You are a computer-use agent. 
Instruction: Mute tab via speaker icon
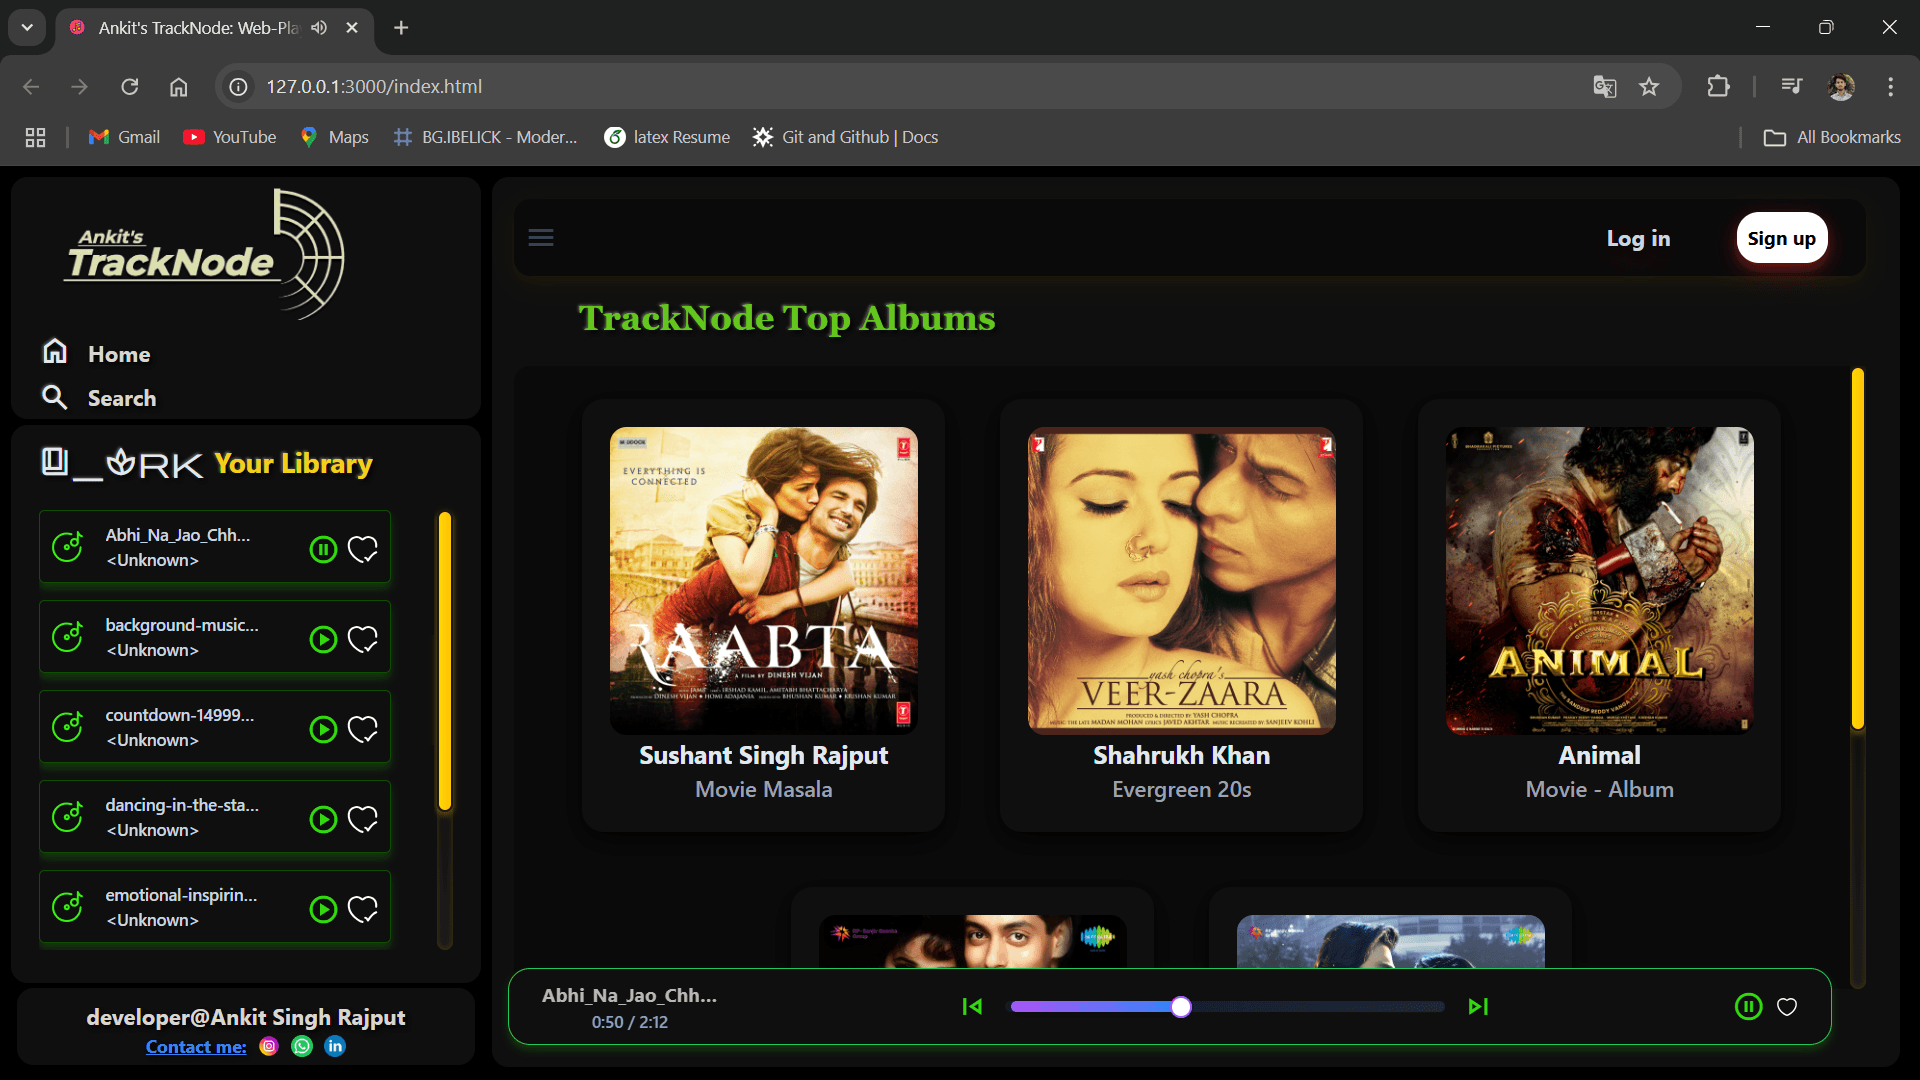[319, 28]
